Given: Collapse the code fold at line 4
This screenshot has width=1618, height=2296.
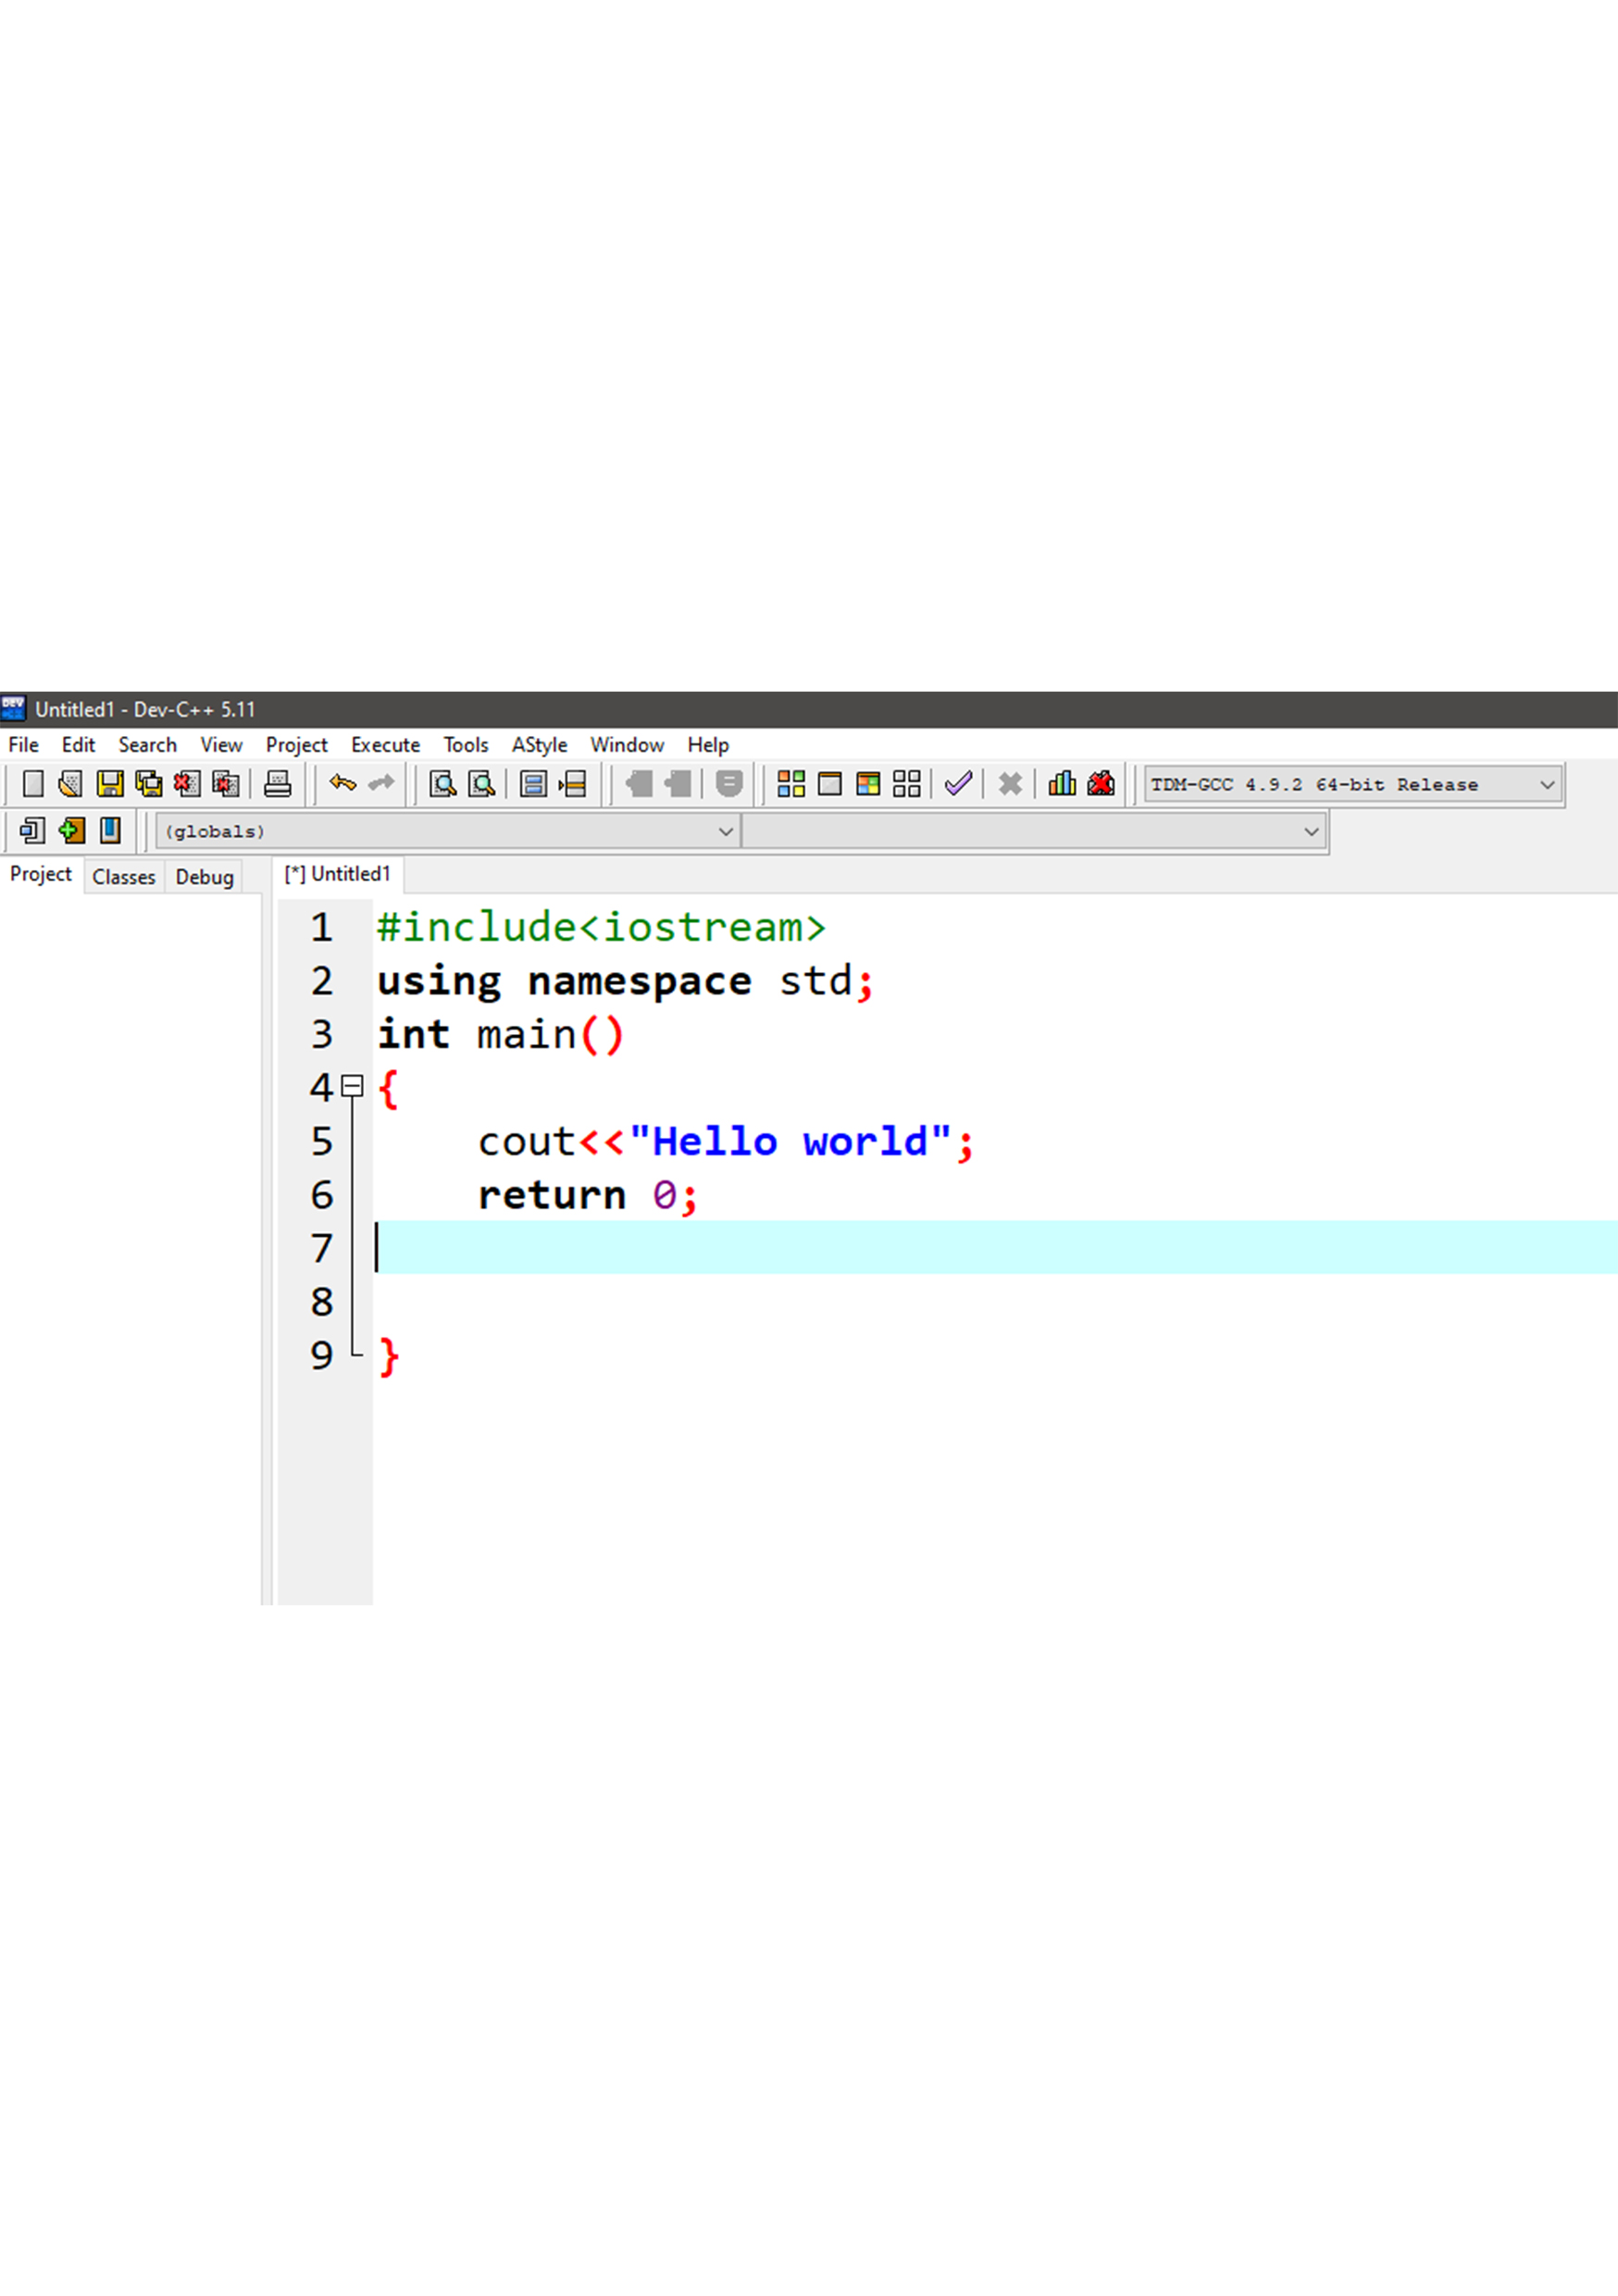Looking at the screenshot, I should (x=352, y=1086).
